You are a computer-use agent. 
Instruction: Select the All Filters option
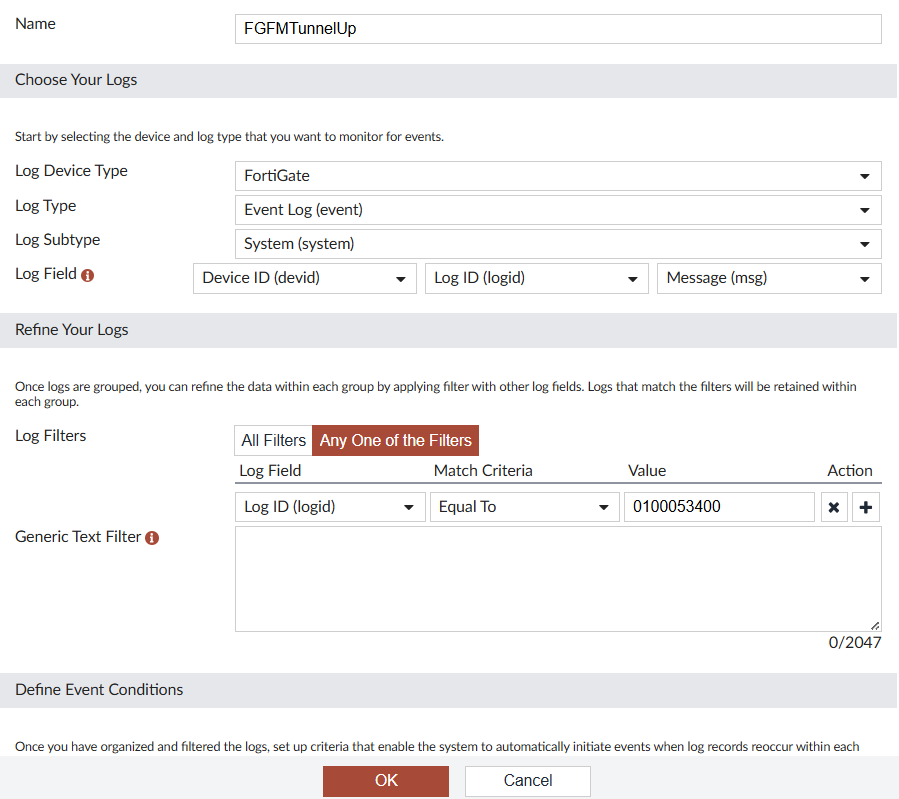[x=273, y=440]
